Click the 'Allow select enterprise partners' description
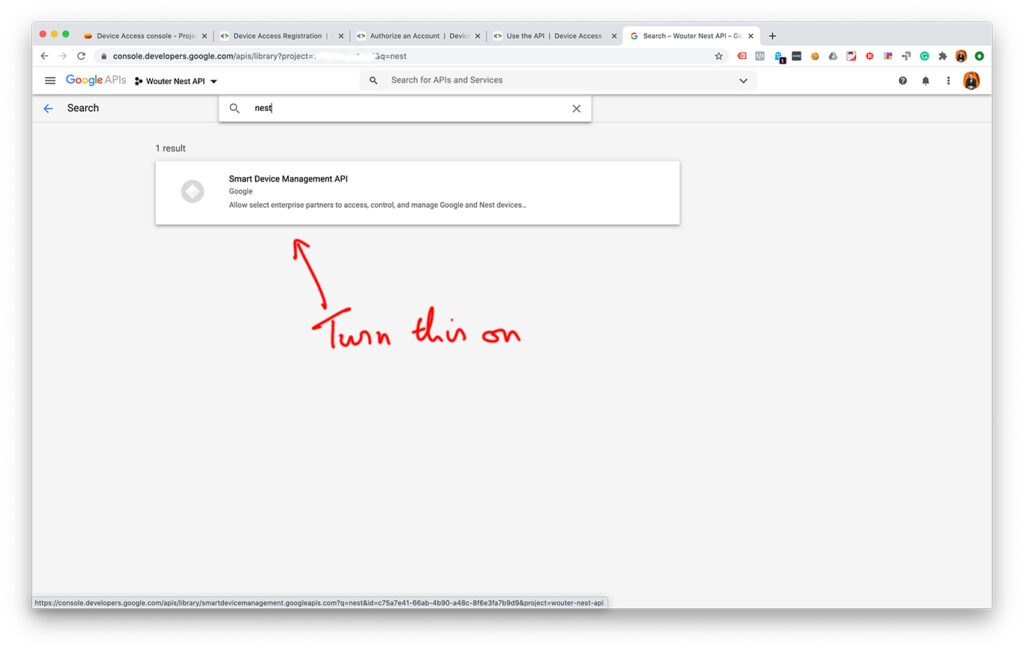Viewport: 1024px width, 651px height. [377, 205]
